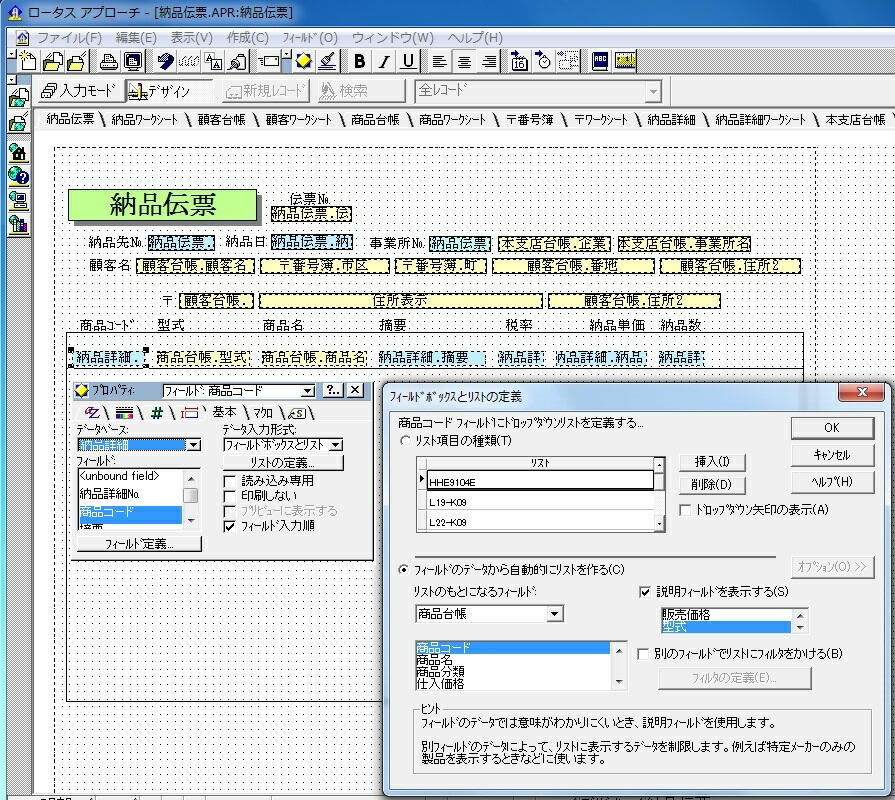
Task: Click the fast format paintbrush icon
Action: click(x=328, y=61)
